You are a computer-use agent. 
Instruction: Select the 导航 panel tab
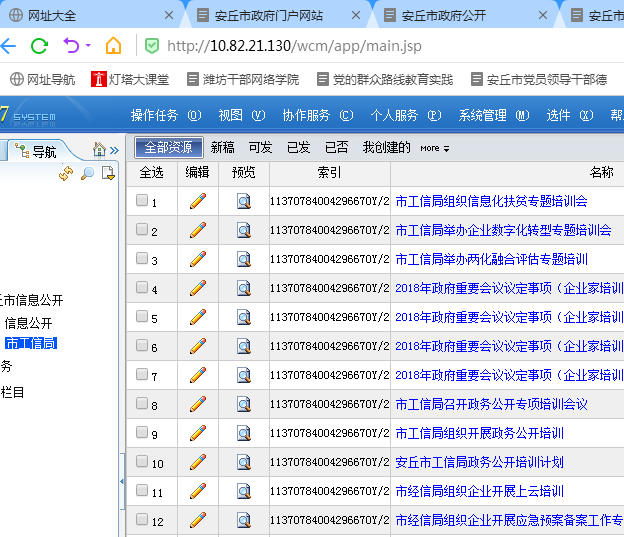pyautogui.click(x=36, y=151)
